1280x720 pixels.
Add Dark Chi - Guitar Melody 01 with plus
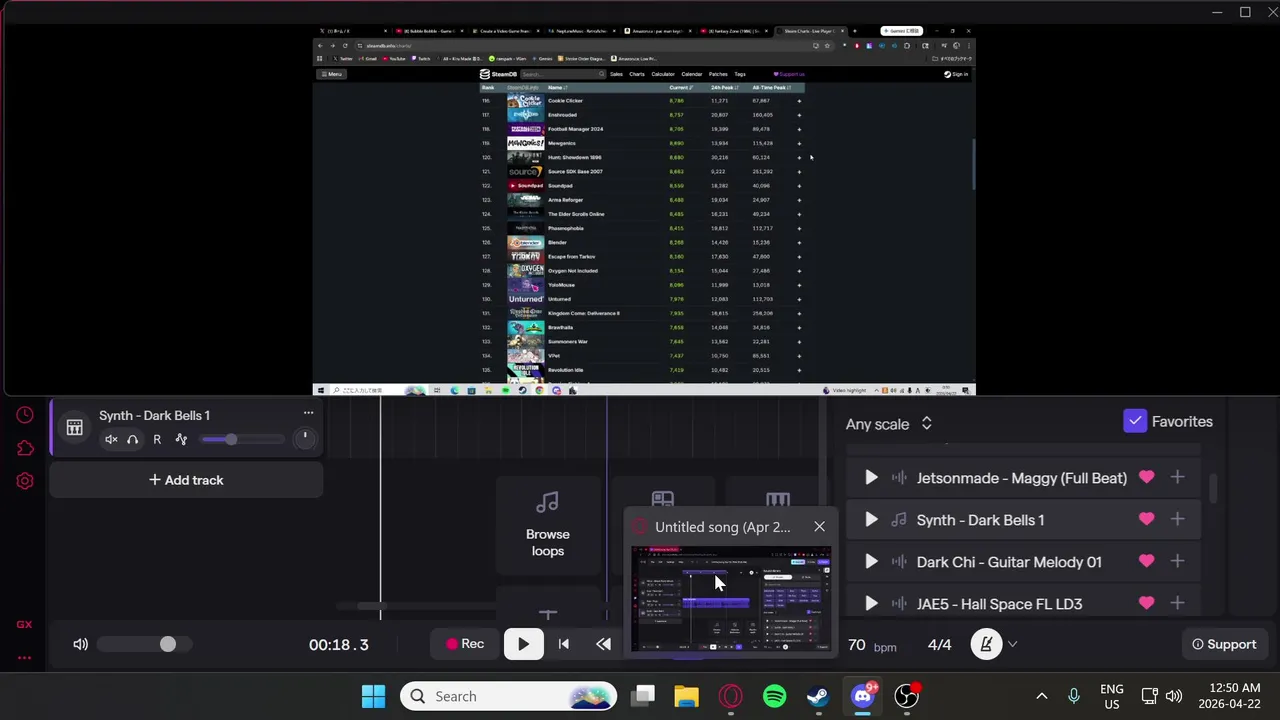point(1177,562)
